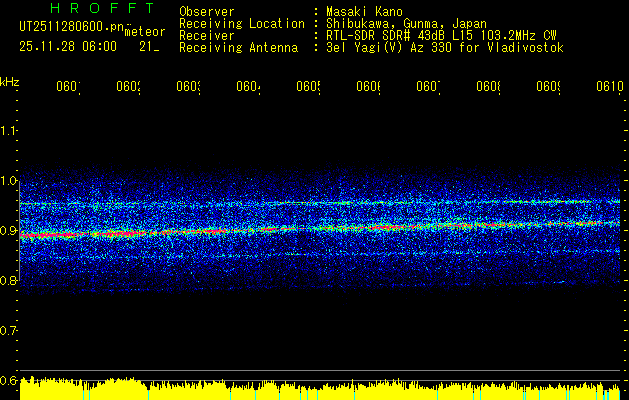Click the 1.1 kHz axis label
This screenshot has height=400, width=629.
pyautogui.click(x=8, y=131)
